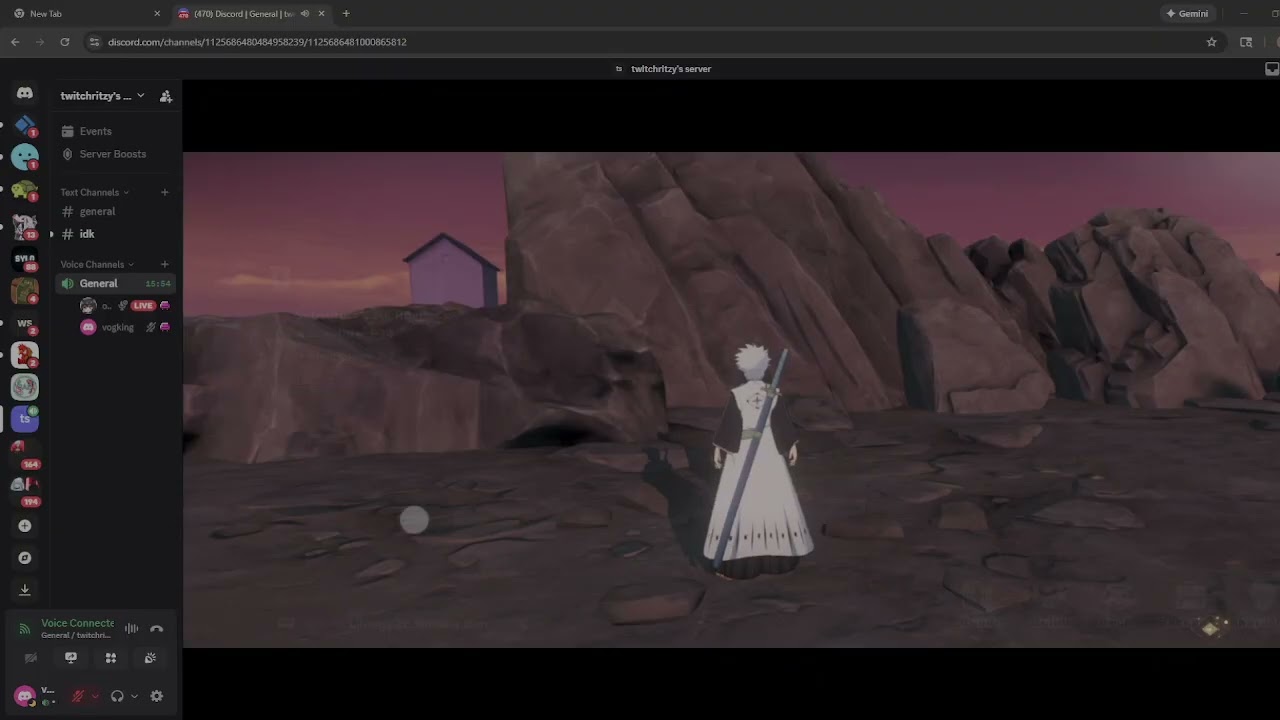Click the LIVE streaming user row
Screen dimensions: 1280x720
(x=125, y=305)
